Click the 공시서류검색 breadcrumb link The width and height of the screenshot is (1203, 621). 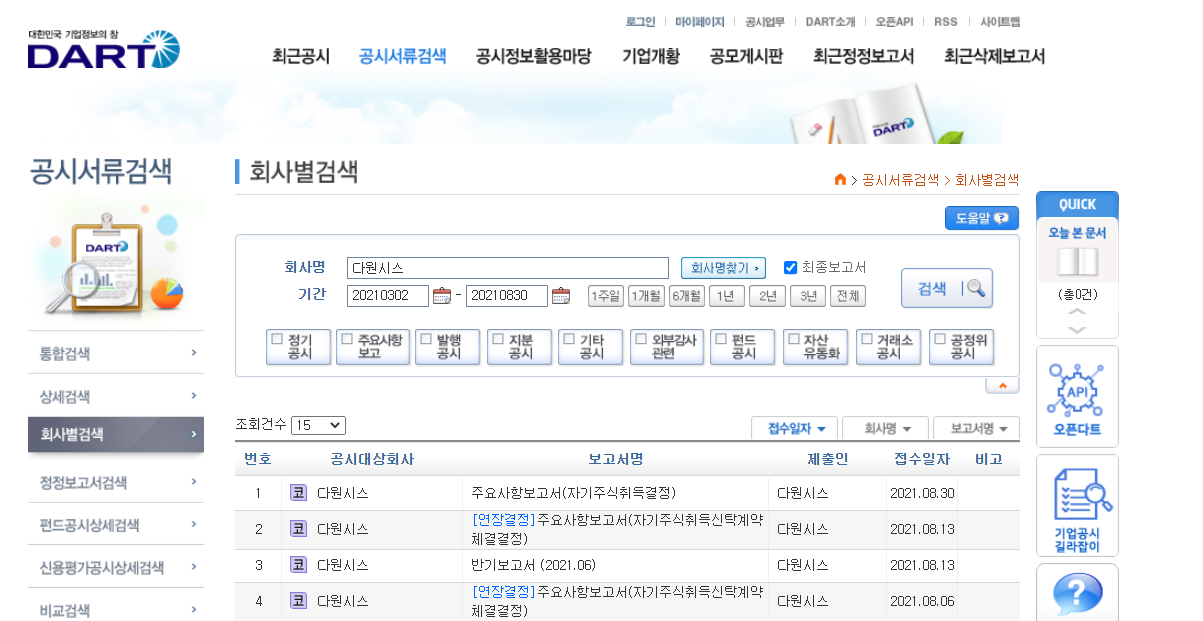click(x=901, y=180)
